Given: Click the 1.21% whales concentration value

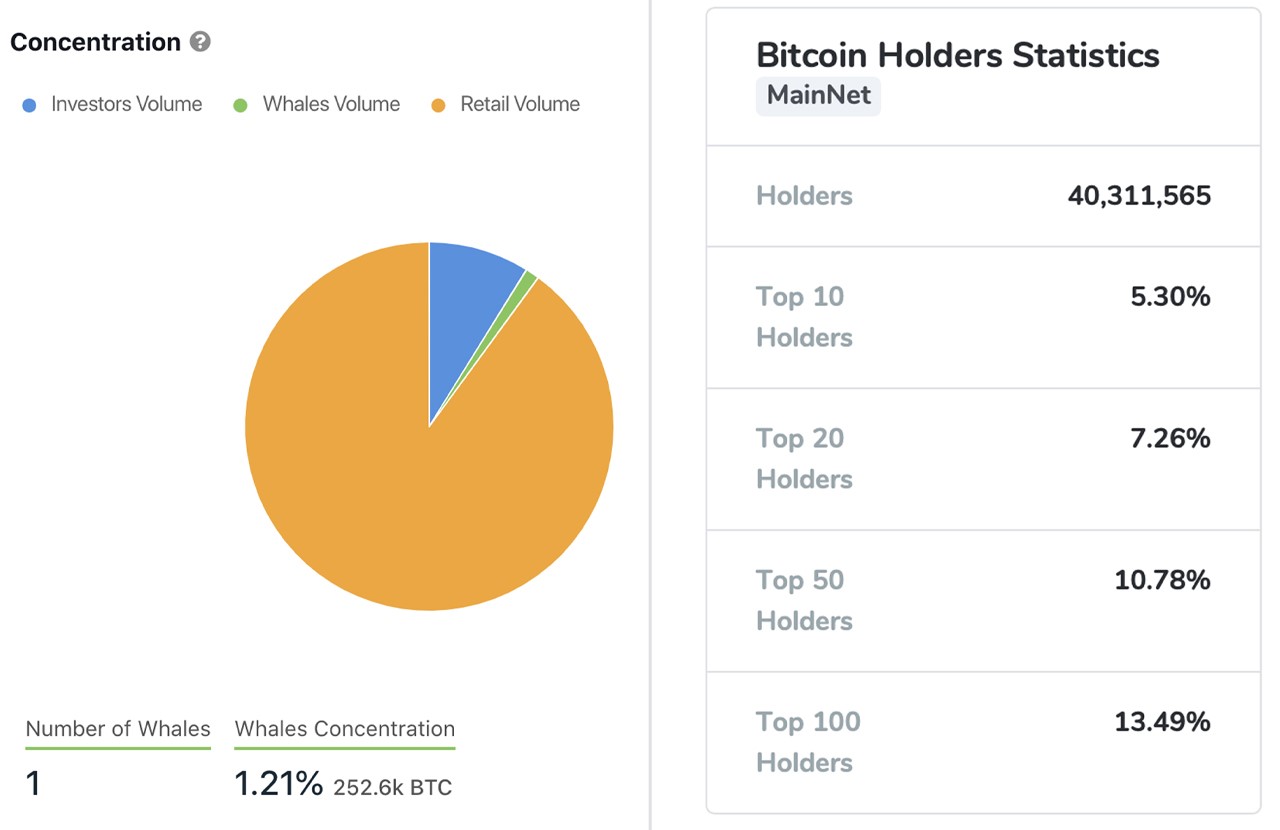Looking at the screenshot, I should (x=278, y=785).
